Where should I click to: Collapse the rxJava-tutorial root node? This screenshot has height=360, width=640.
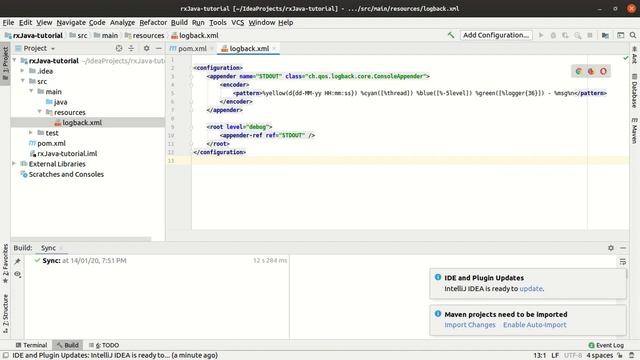[15, 60]
